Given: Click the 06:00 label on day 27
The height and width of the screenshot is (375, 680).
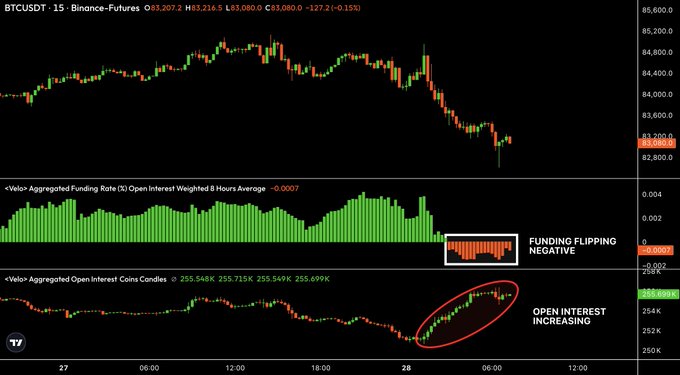Looking at the screenshot, I should click(149, 368).
